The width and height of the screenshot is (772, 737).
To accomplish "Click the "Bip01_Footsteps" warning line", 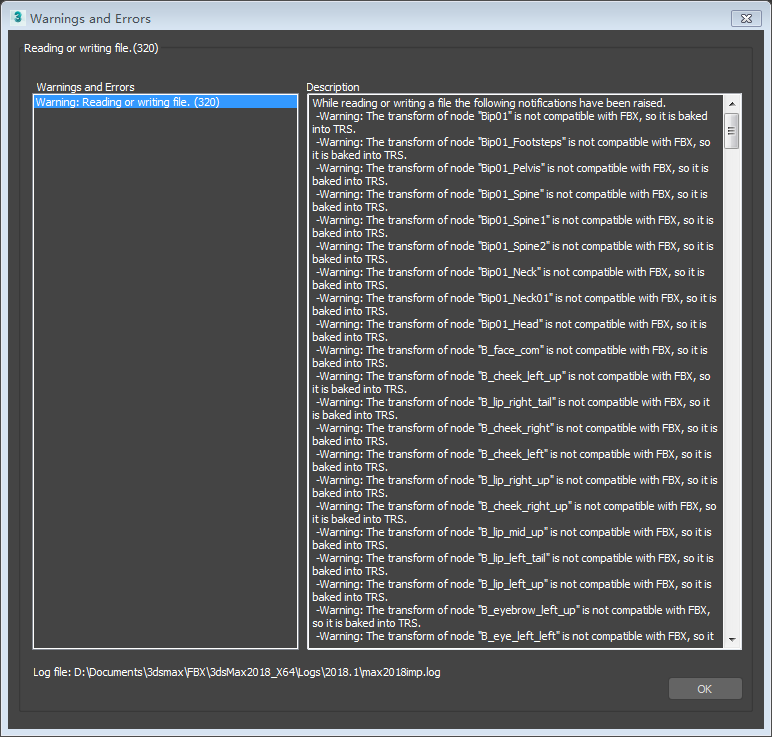I will point(512,142).
